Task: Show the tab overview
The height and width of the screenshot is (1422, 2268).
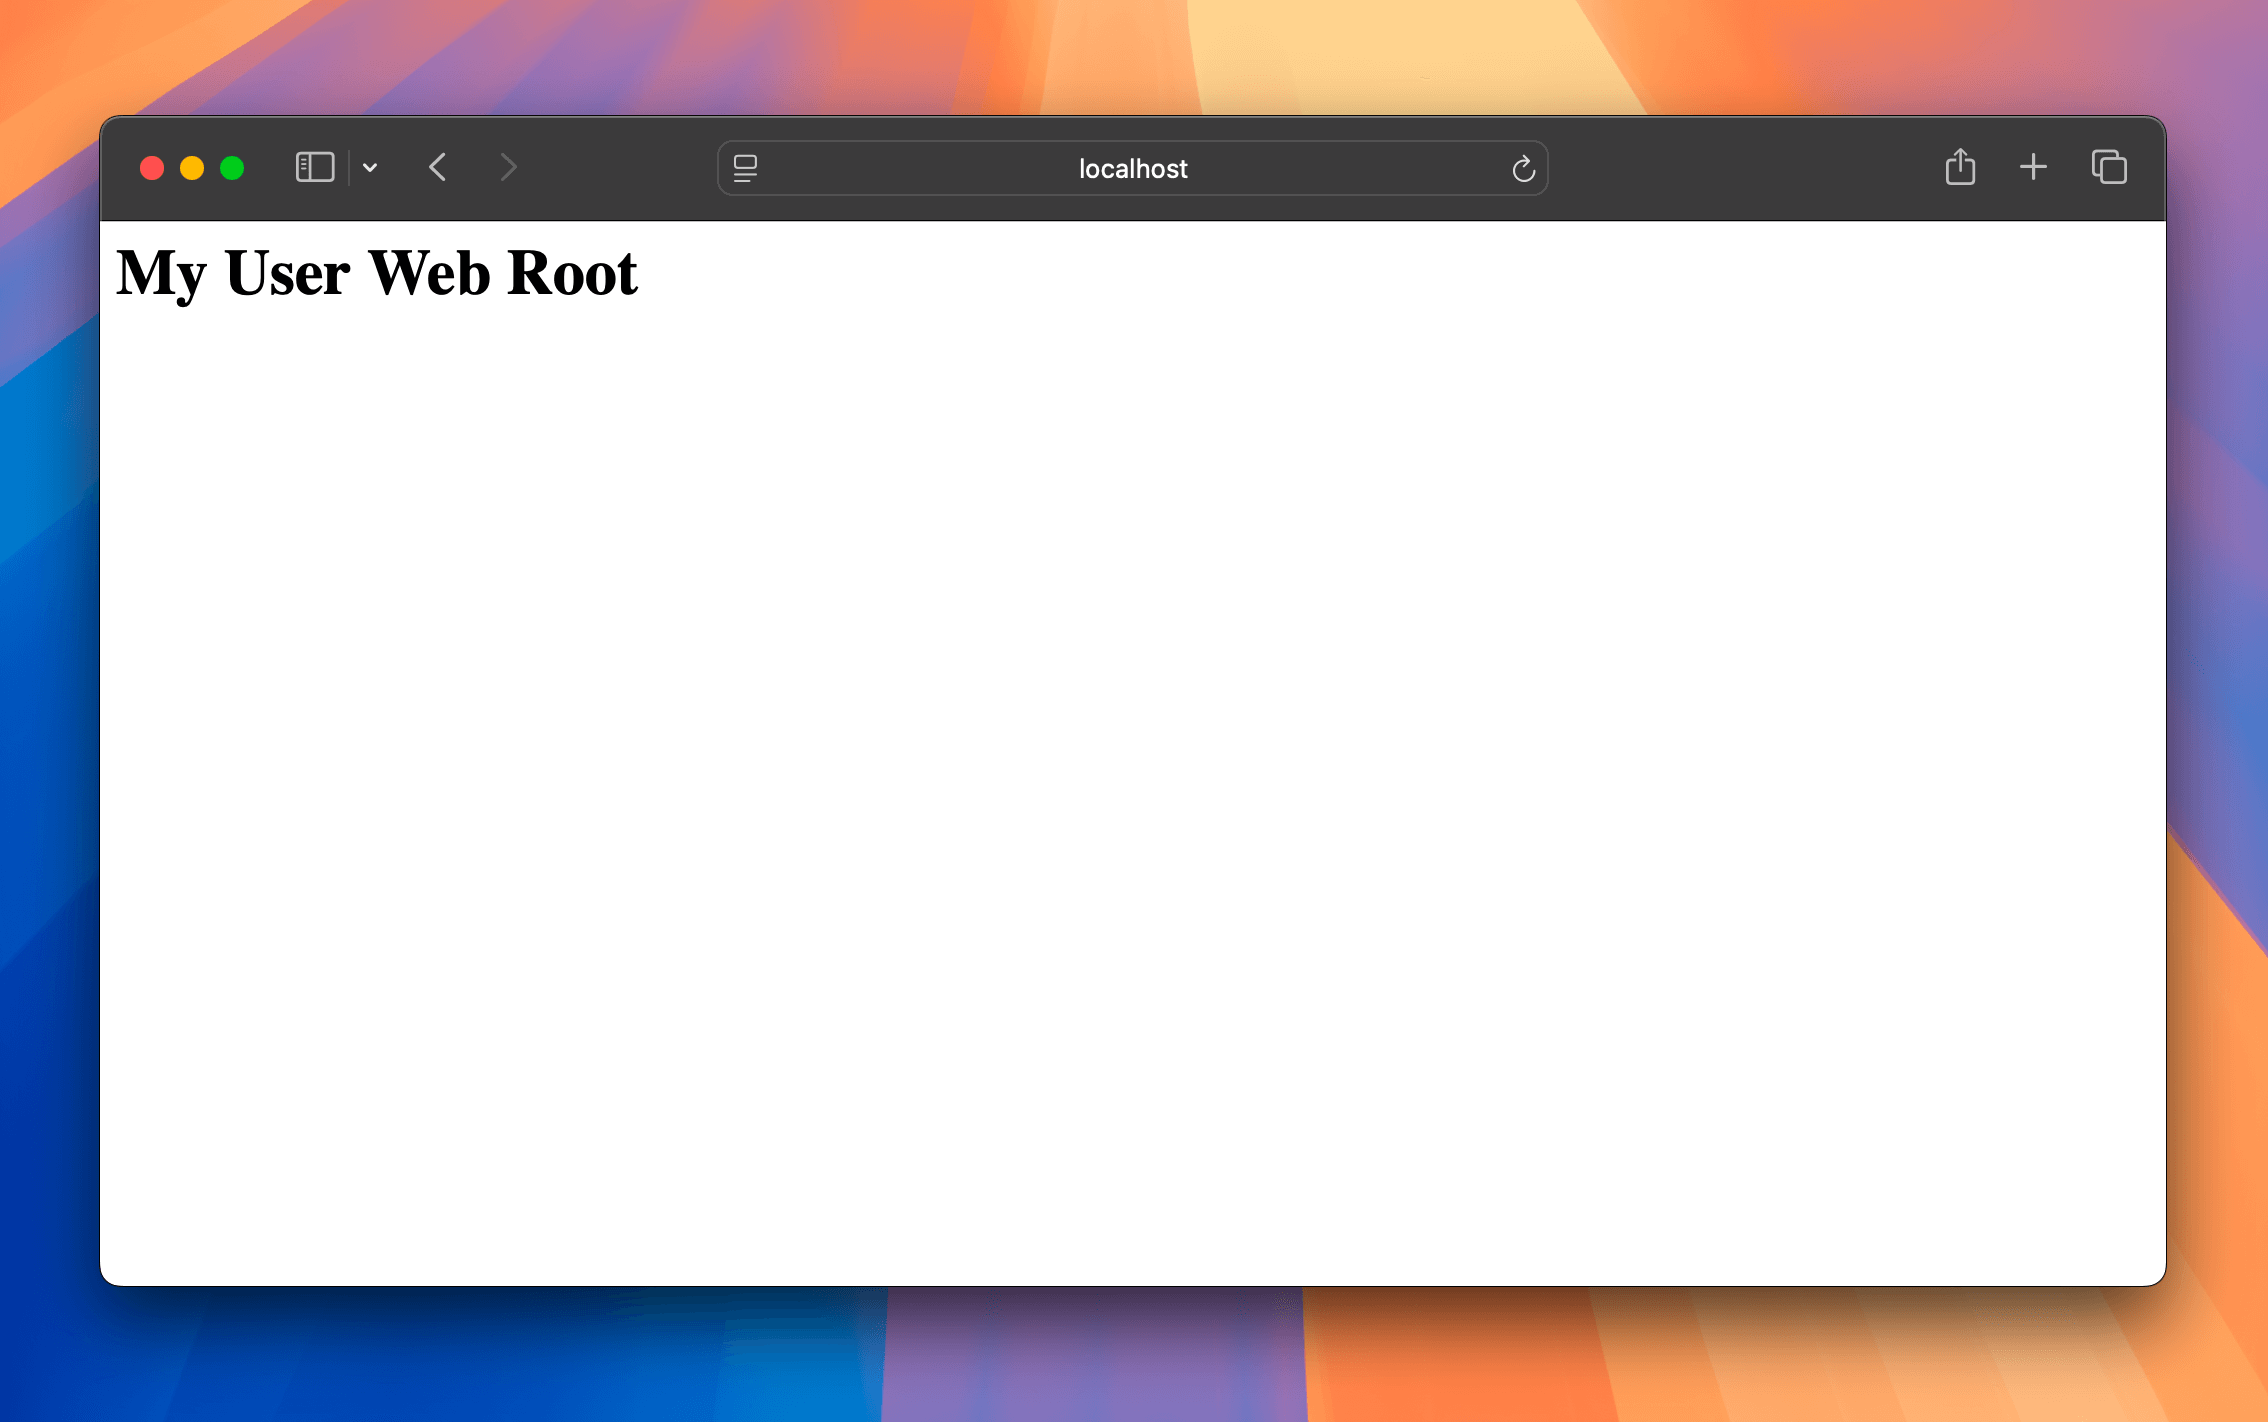Action: [x=2109, y=167]
